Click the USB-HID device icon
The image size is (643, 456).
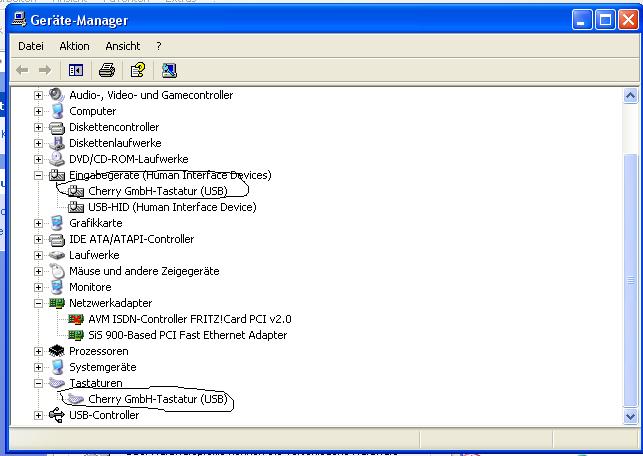click(76, 207)
